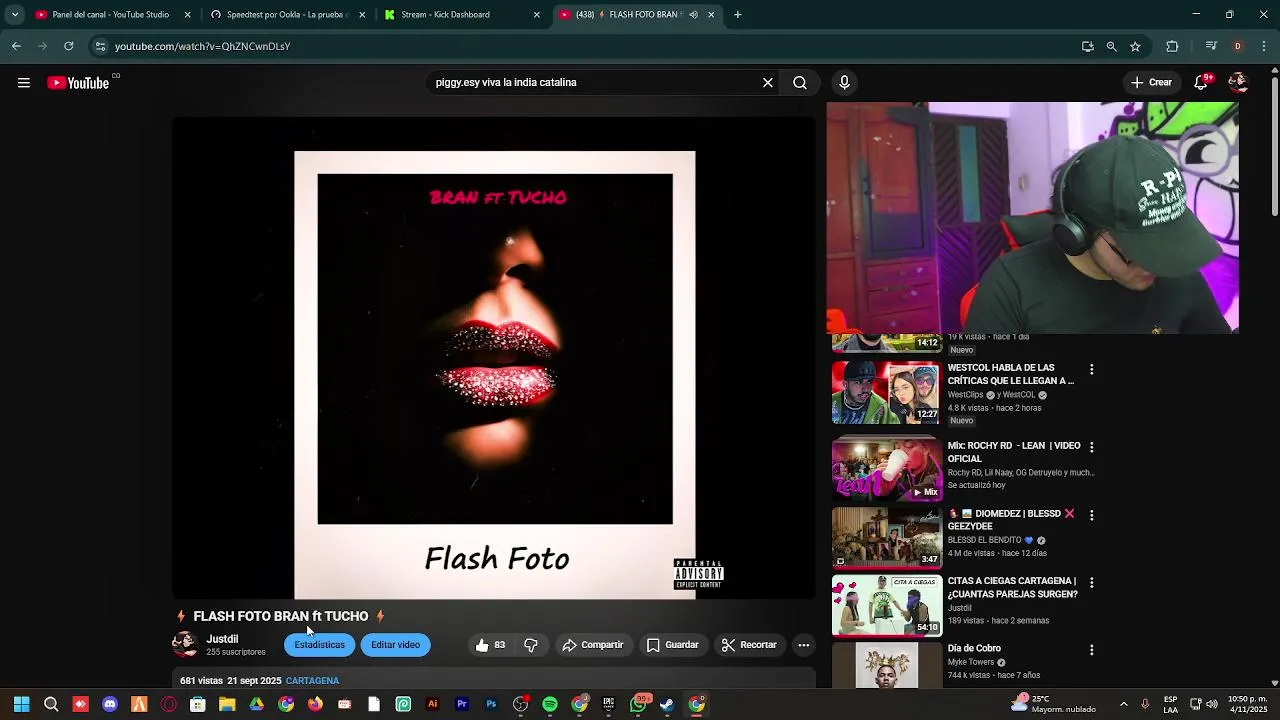Screen dimensions: 1280x720
Task: Open Windows taskbar search
Action: click(x=51, y=704)
